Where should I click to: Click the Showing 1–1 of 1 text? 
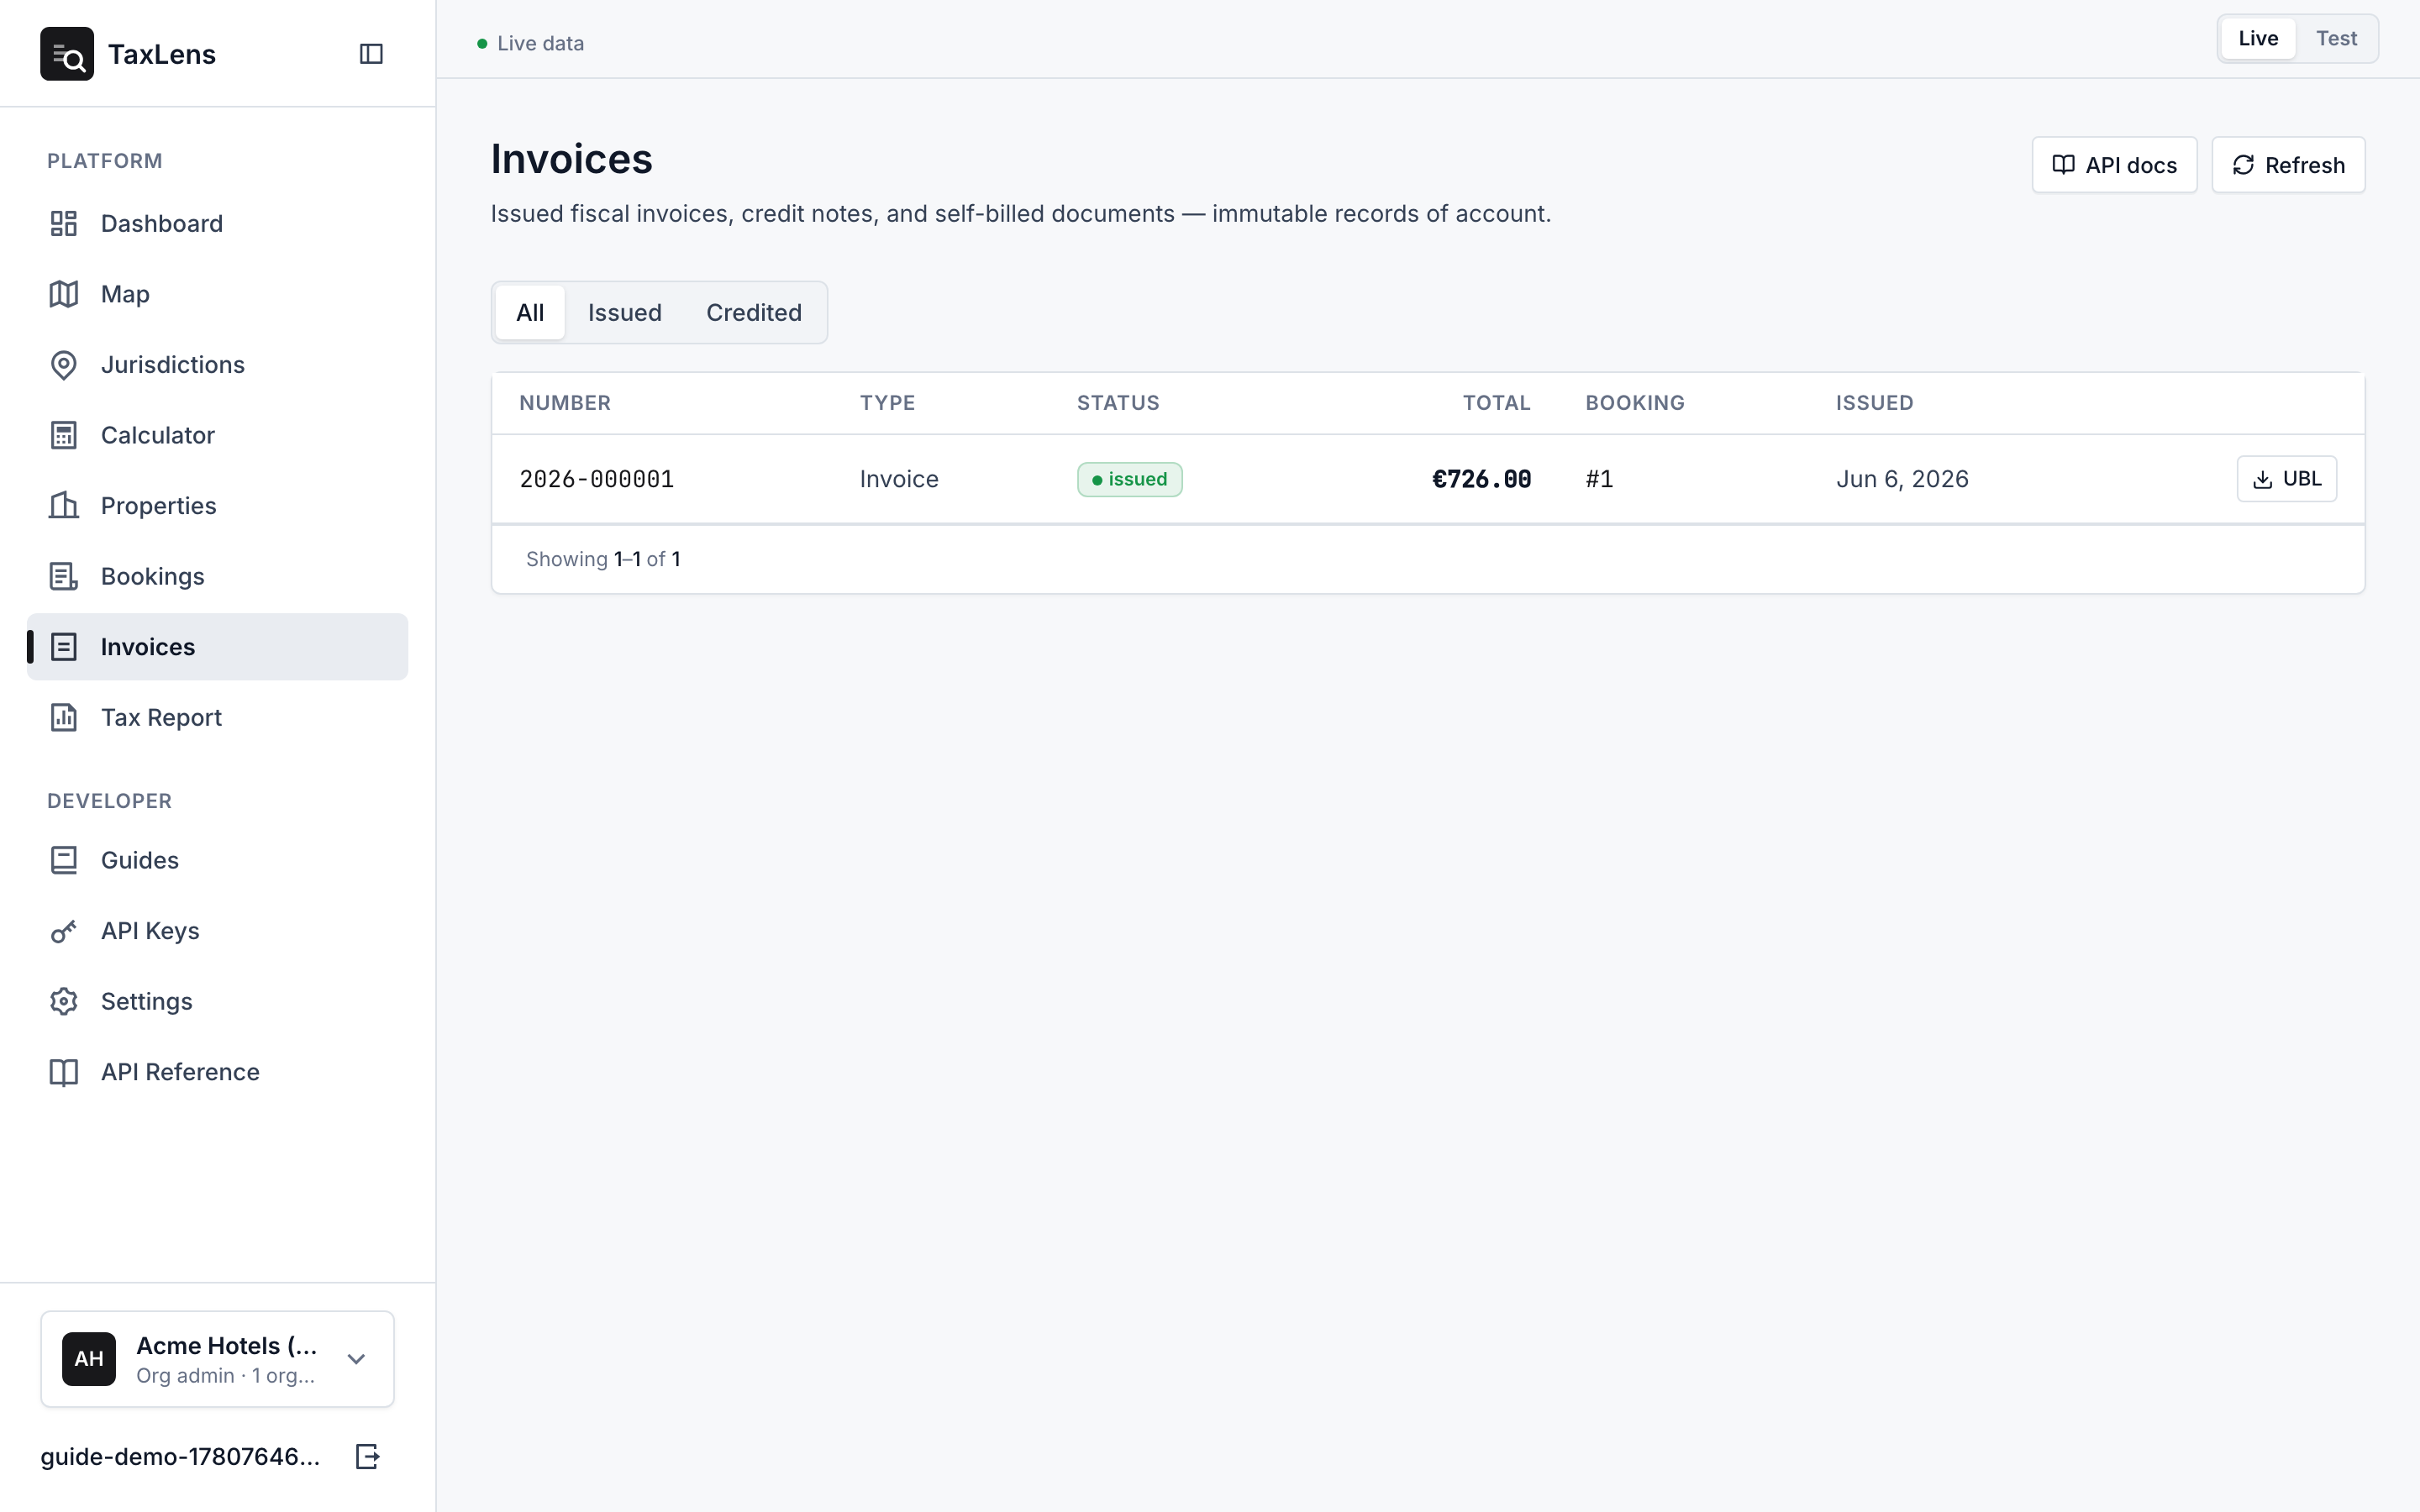(603, 559)
